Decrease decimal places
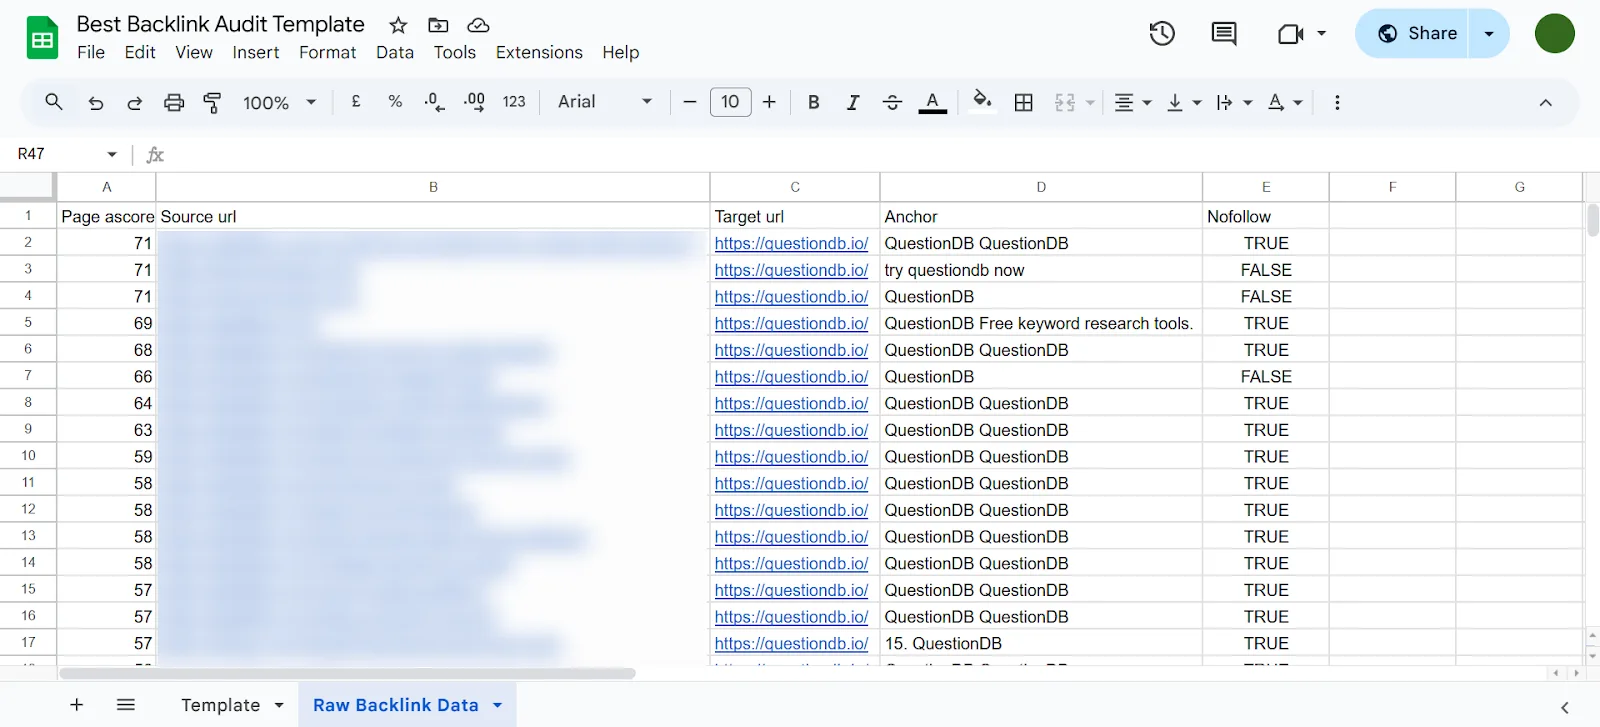 click(435, 102)
